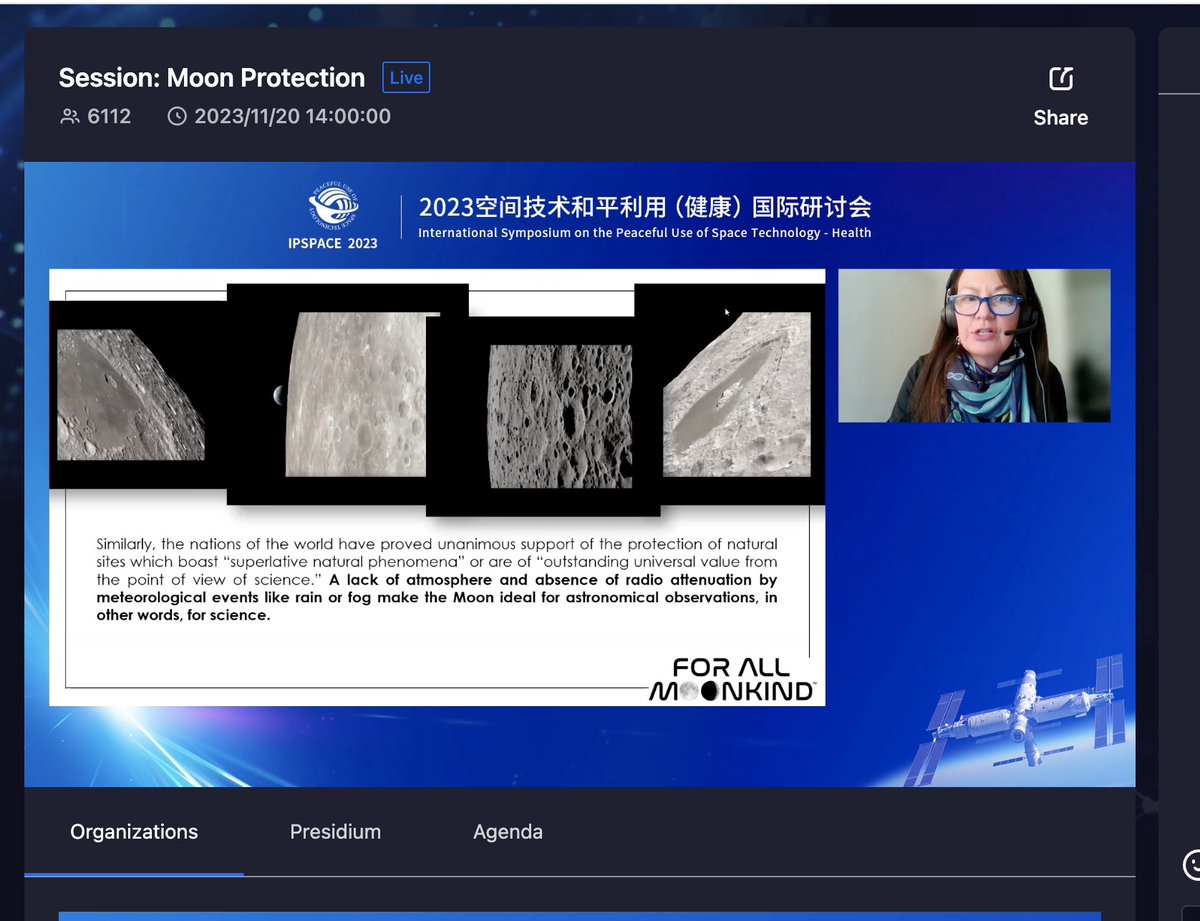The width and height of the screenshot is (1200, 921).
Task: Click the IPSPACE 2023 logo
Action: (334, 217)
